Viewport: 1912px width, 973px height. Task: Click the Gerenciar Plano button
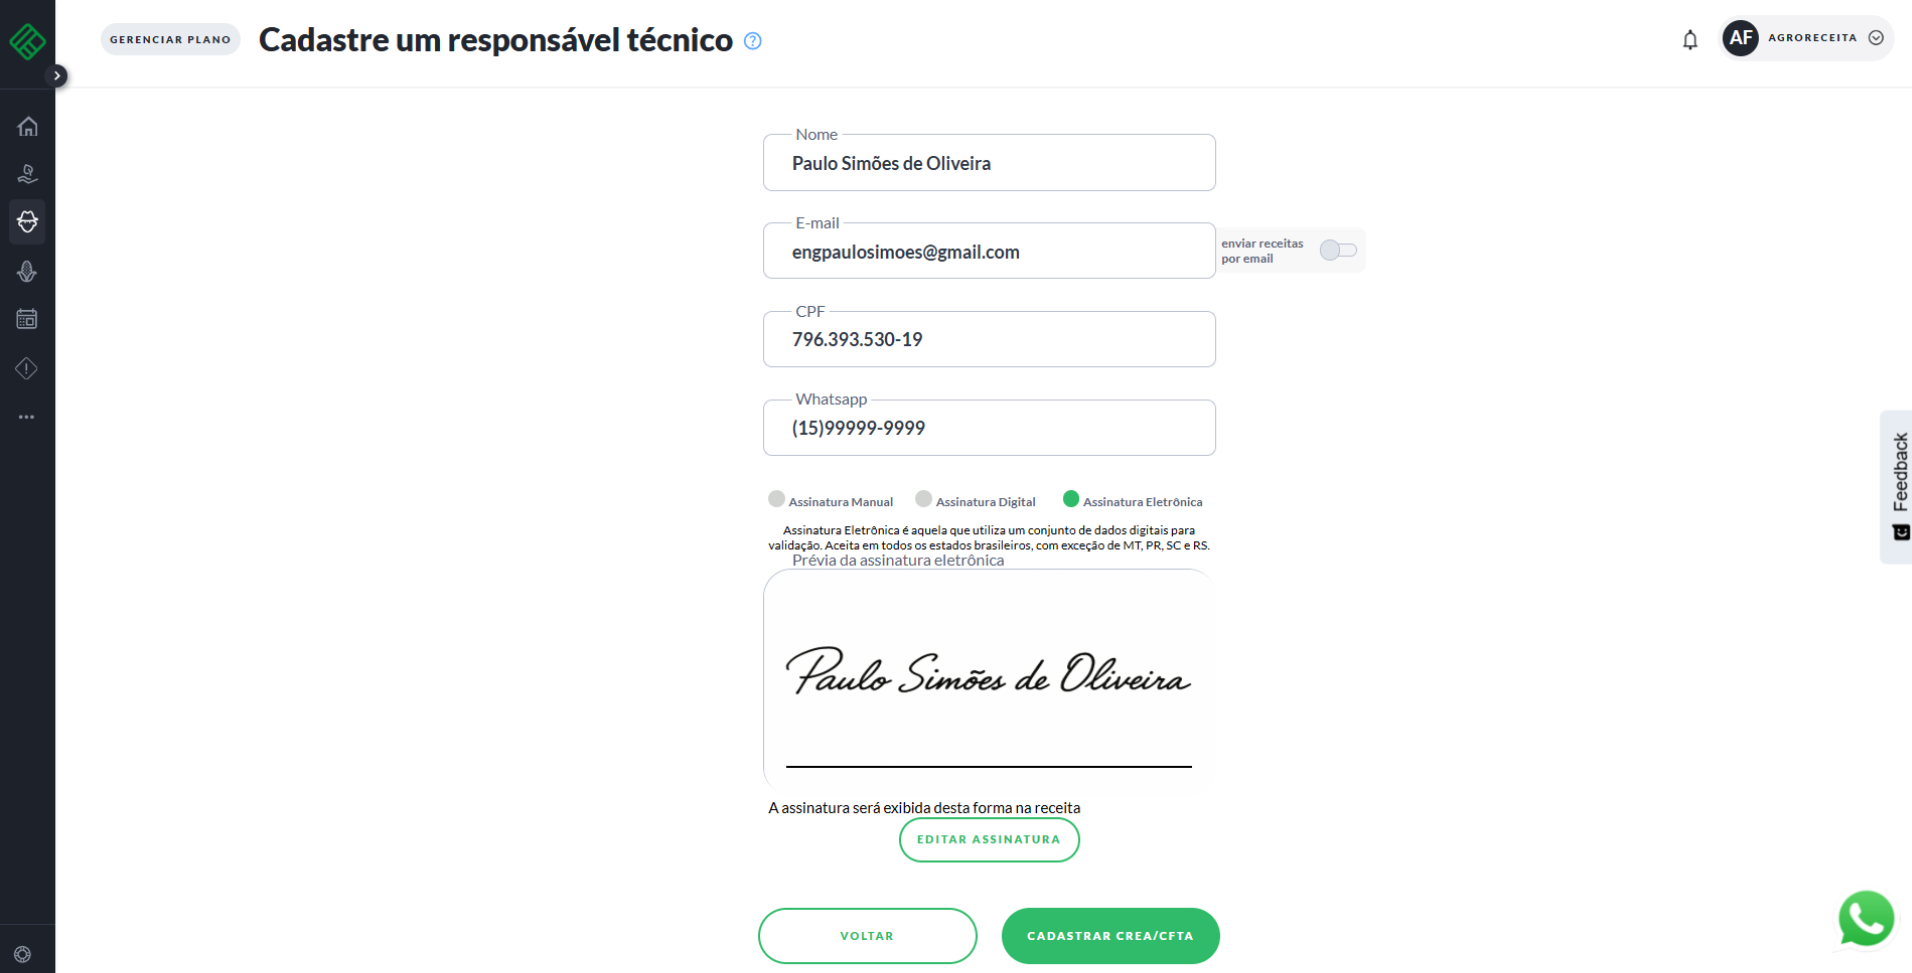tap(170, 40)
